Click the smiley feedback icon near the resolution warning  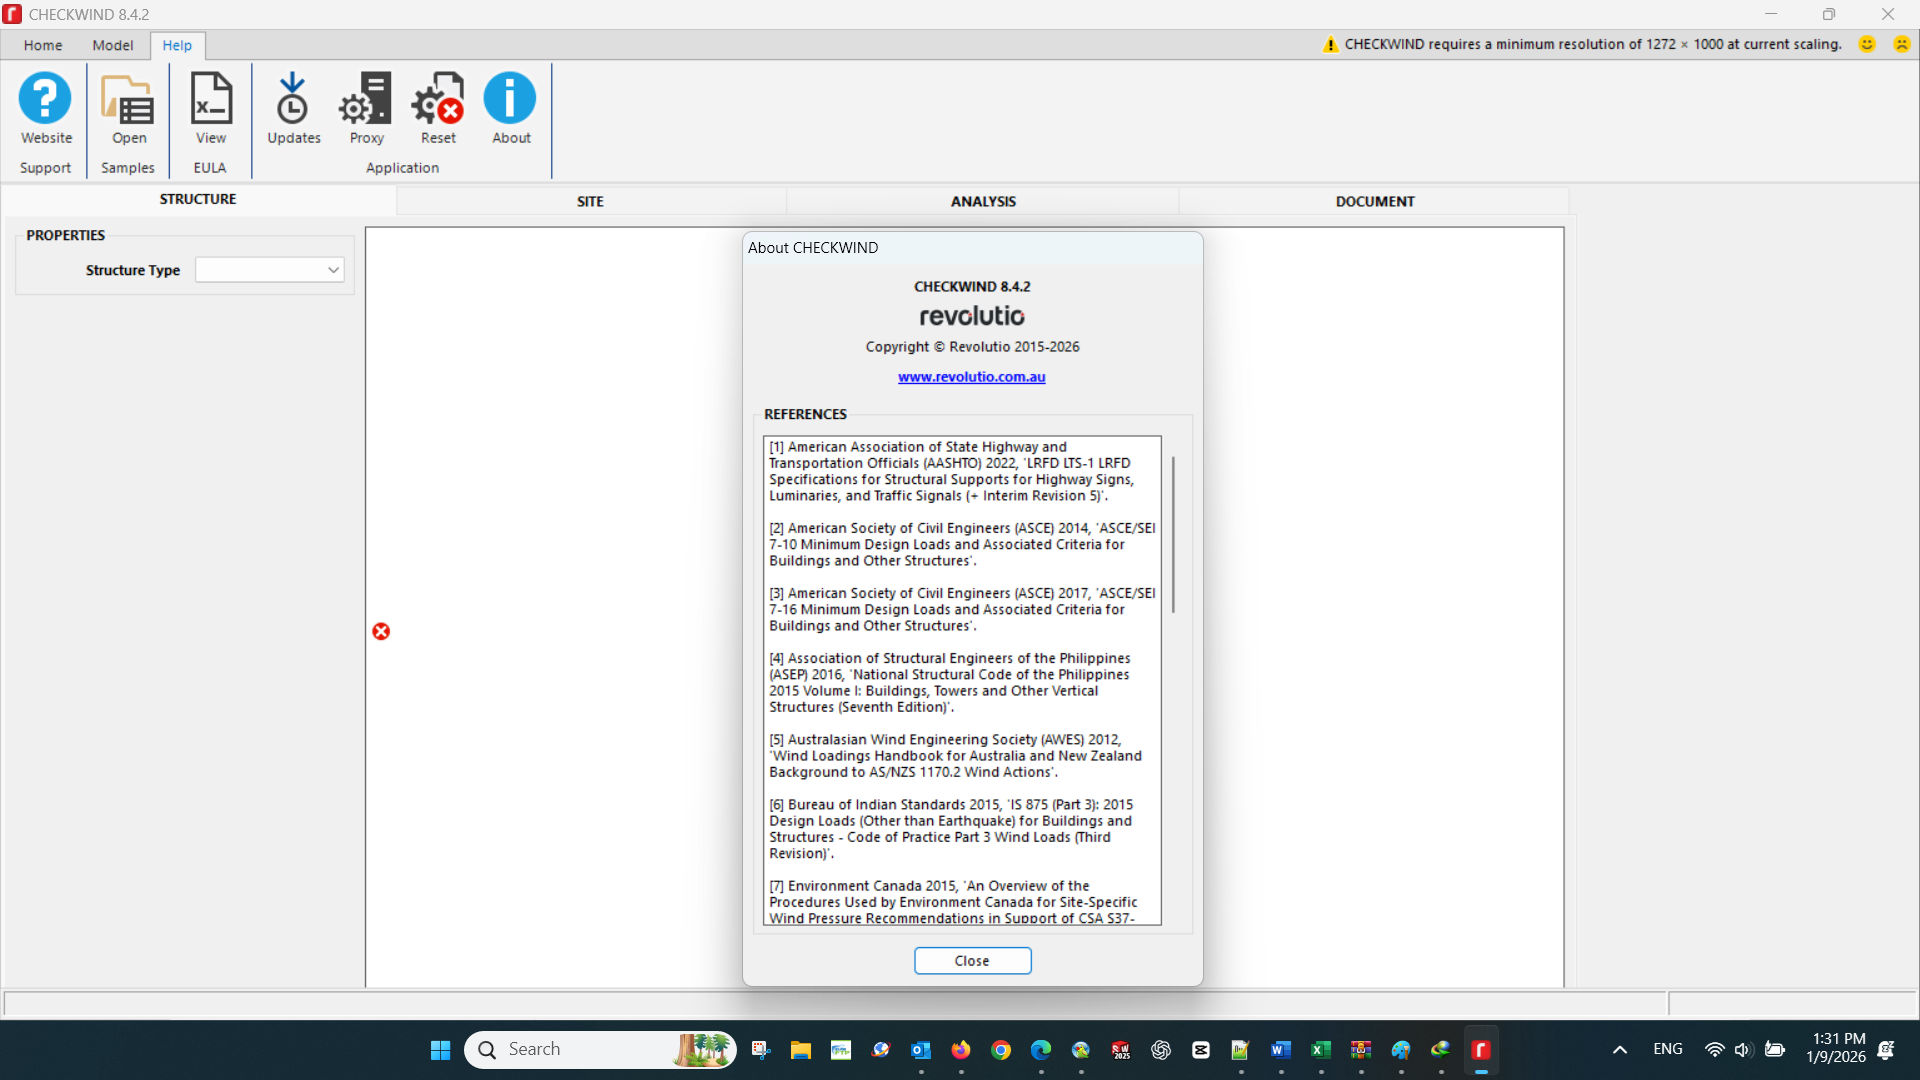(x=1868, y=44)
